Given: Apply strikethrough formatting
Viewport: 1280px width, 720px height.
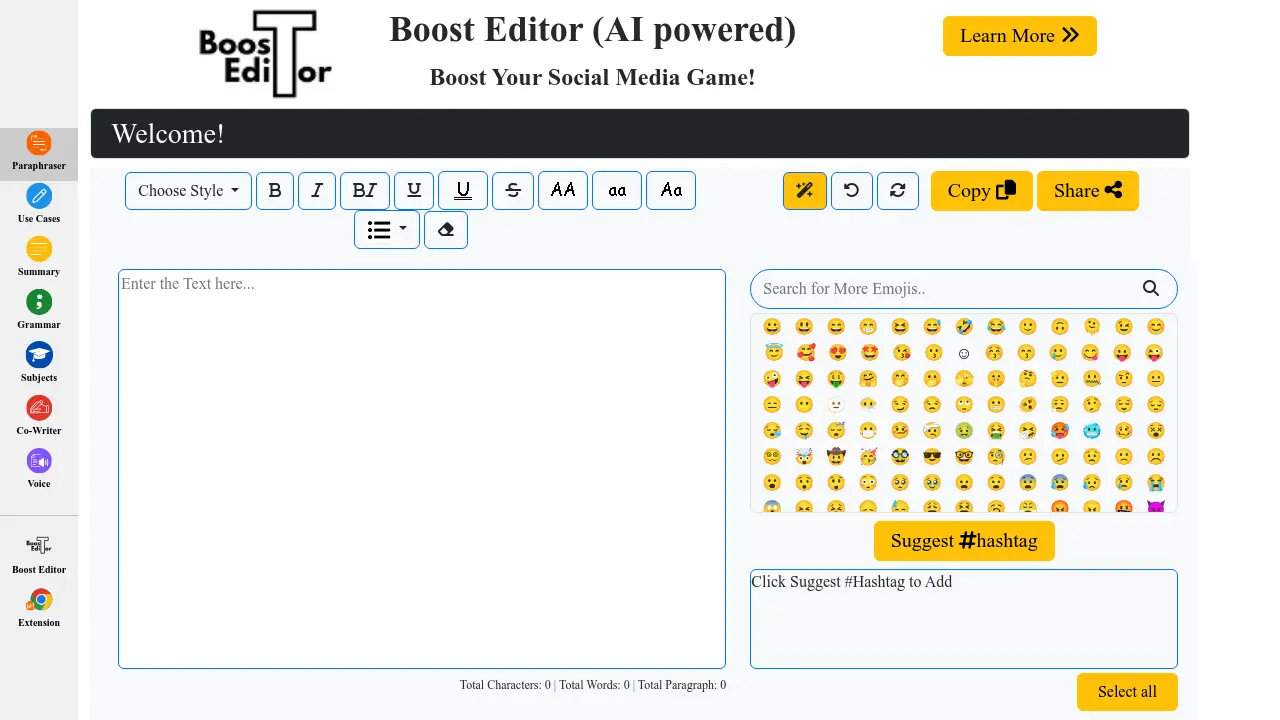Looking at the screenshot, I should pos(513,191).
